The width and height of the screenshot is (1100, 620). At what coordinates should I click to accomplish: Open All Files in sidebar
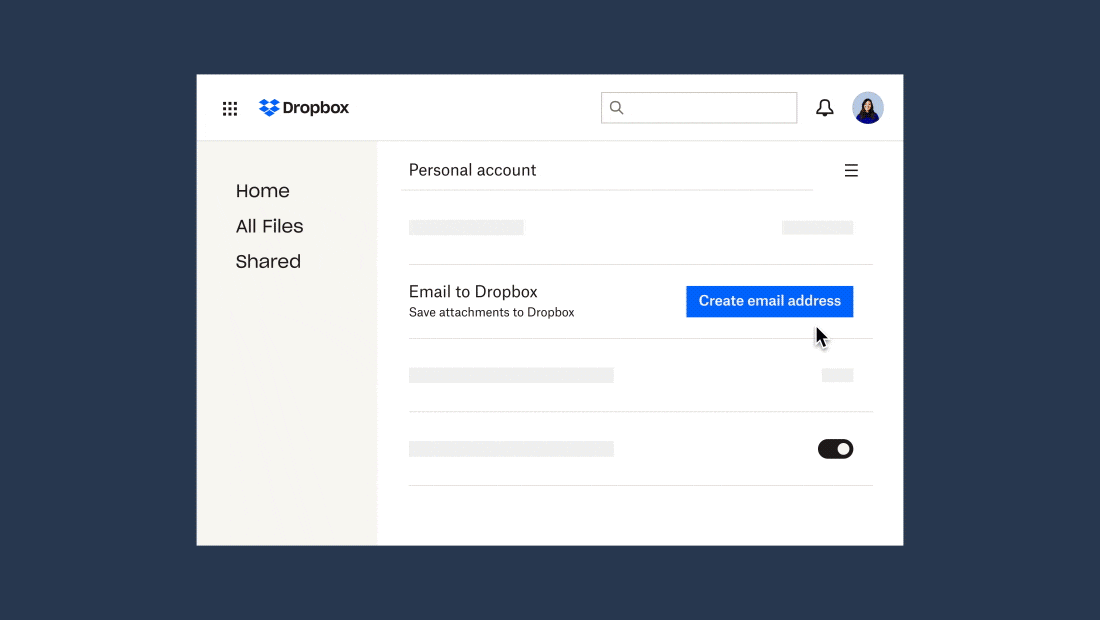pos(269,226)
